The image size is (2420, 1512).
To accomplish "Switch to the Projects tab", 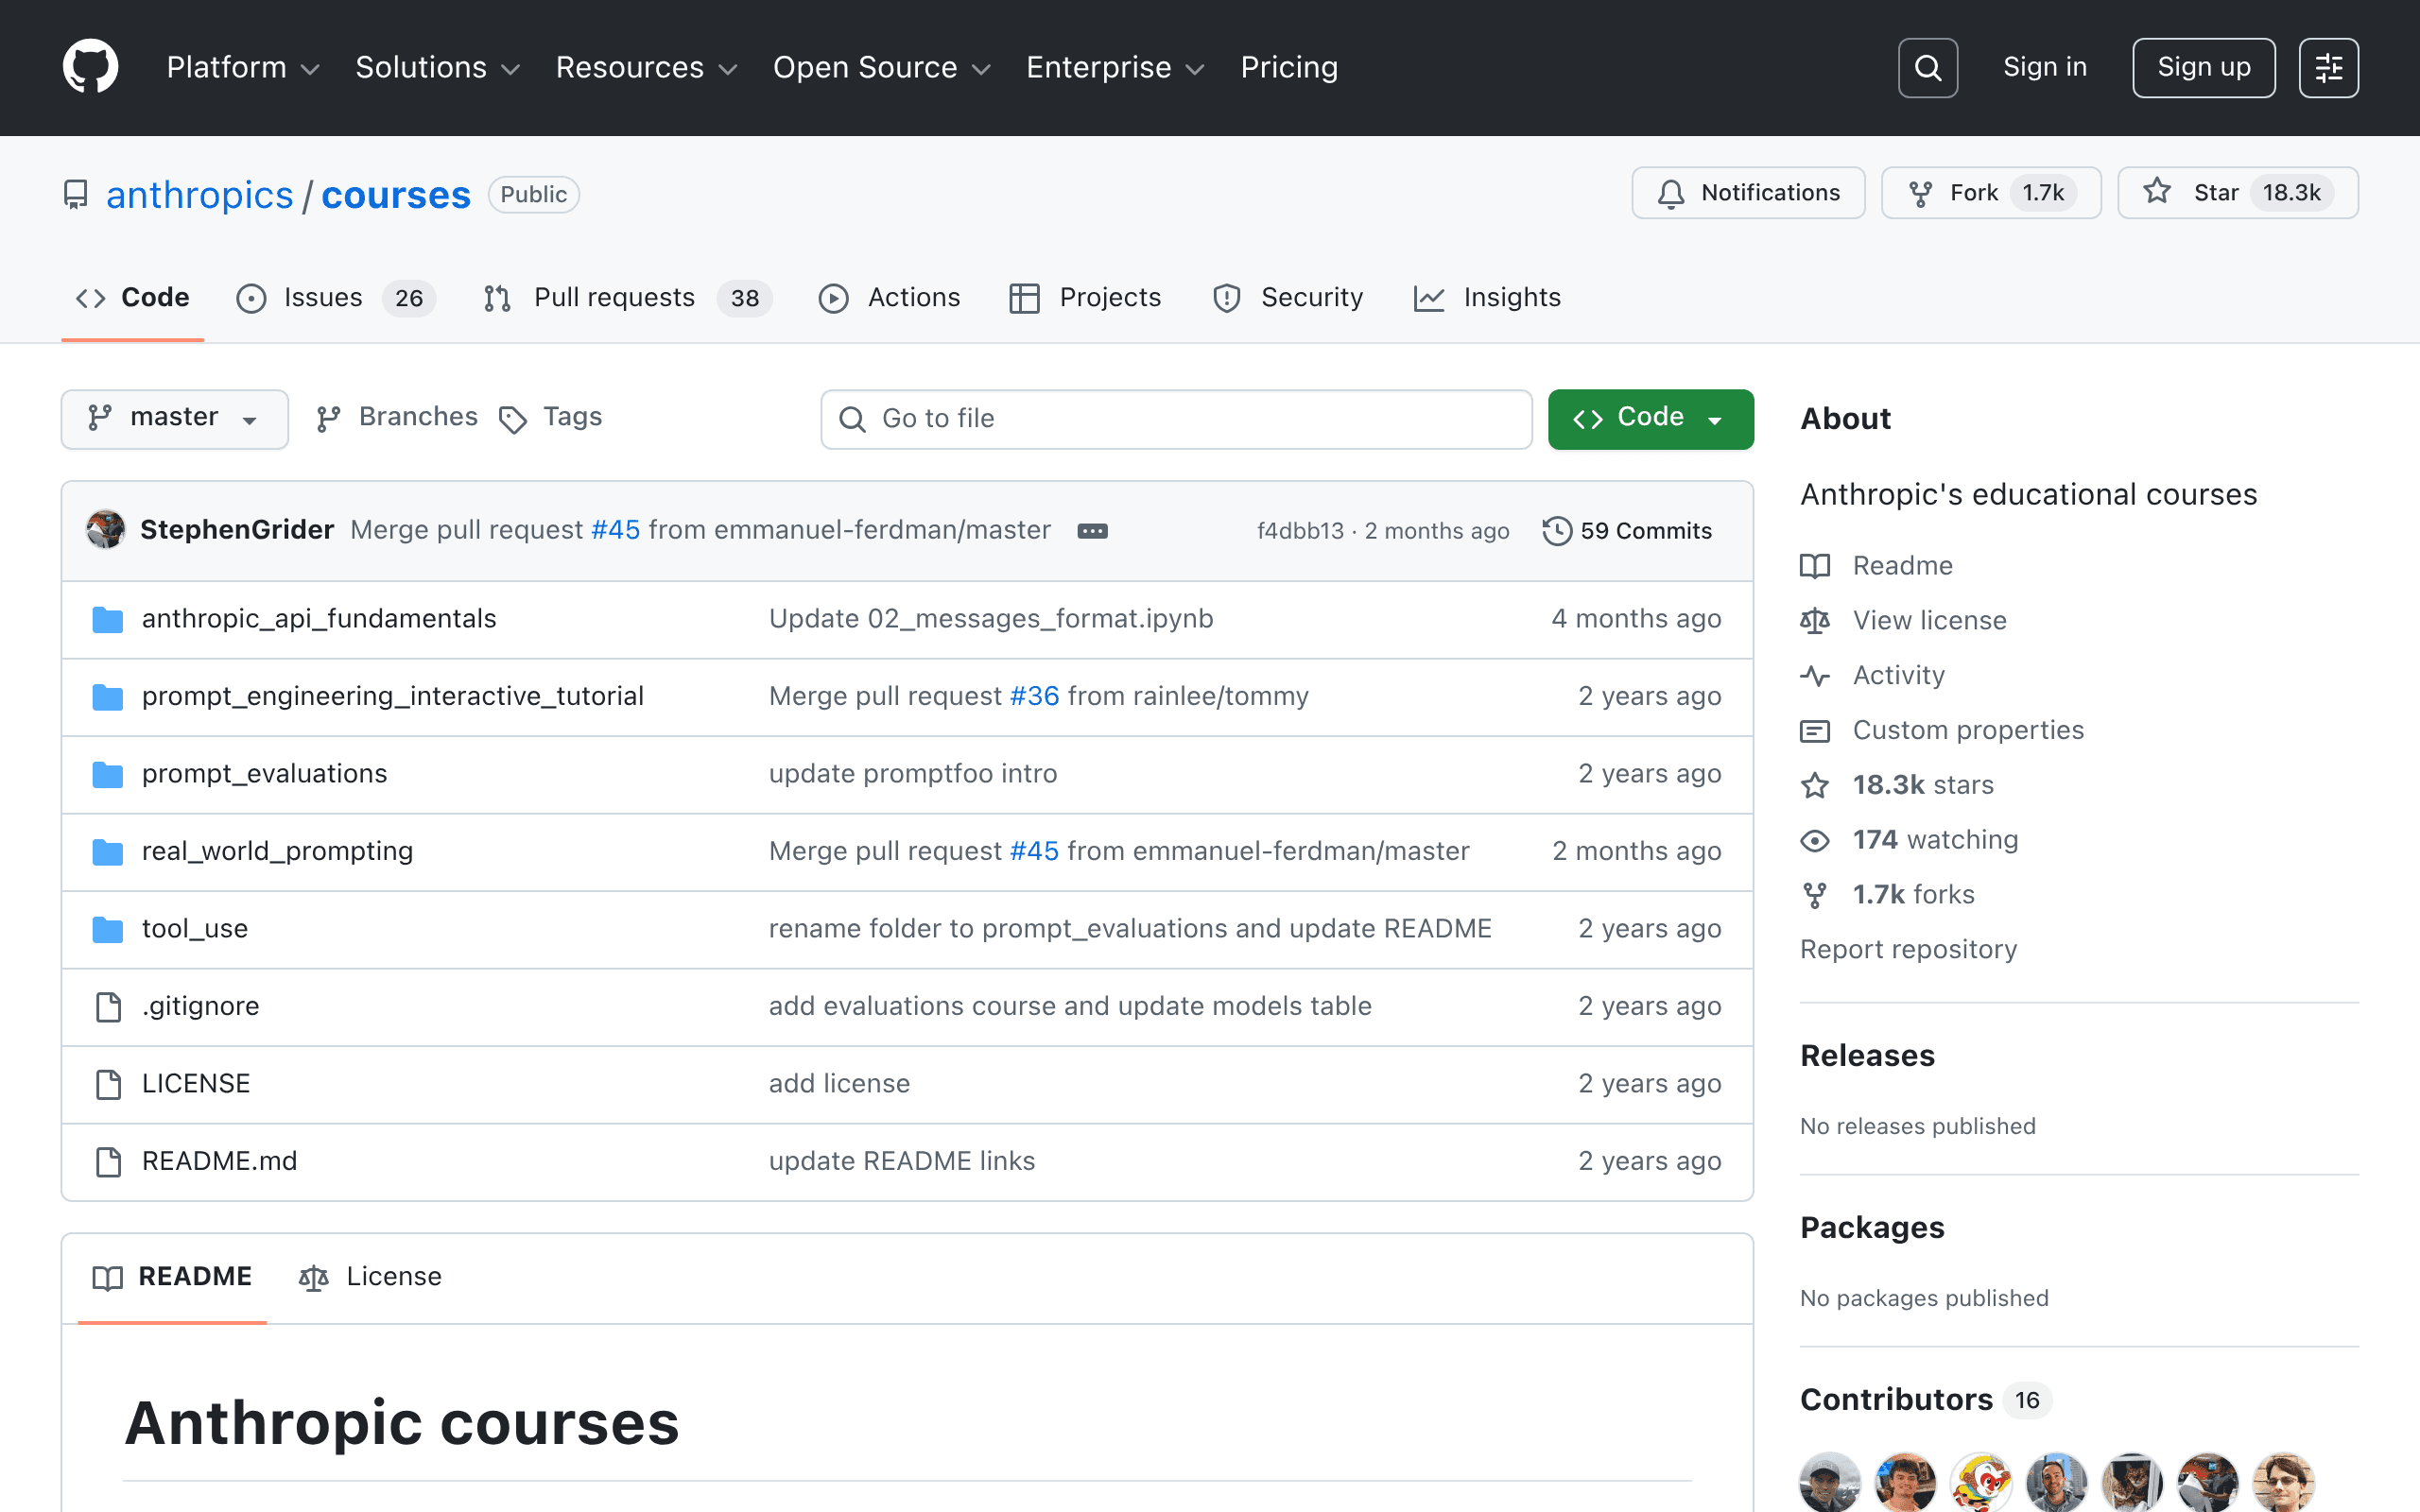I will tap(1085, 298).
